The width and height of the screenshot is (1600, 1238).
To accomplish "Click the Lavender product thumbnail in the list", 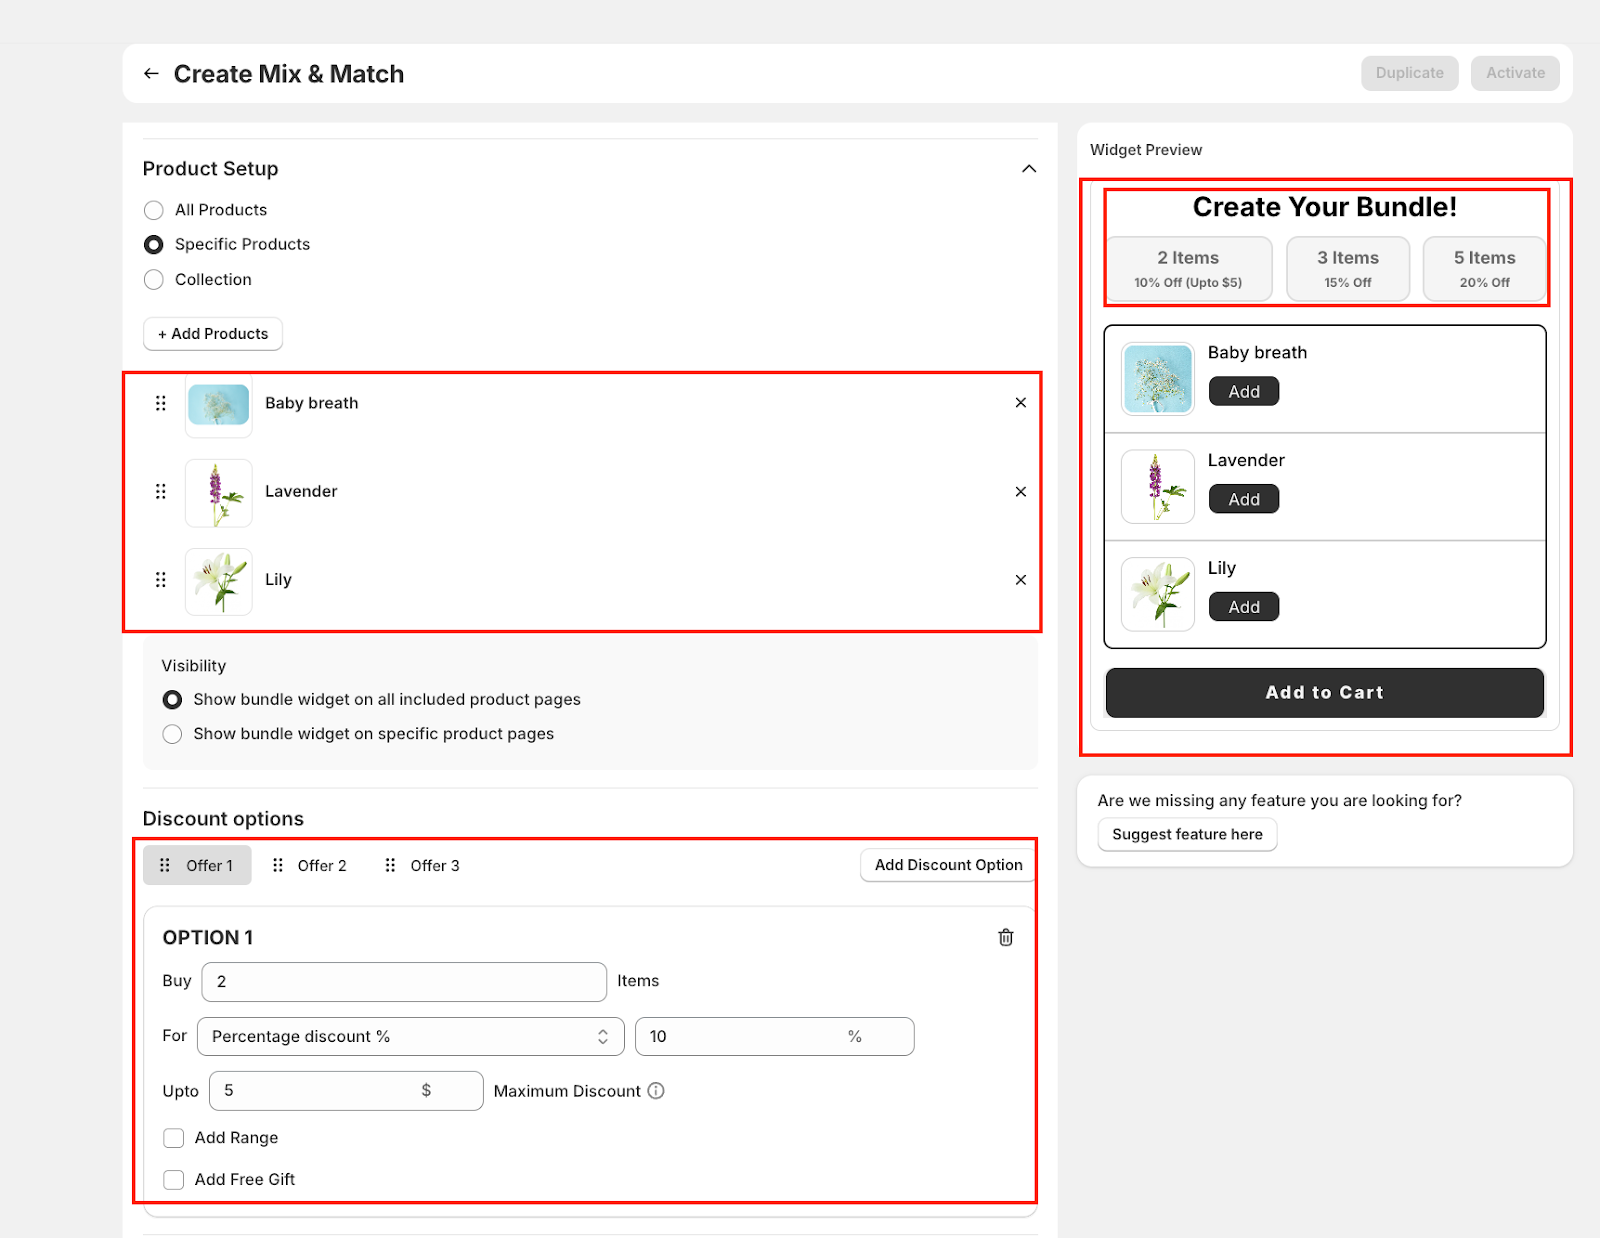I will [x=219, y=493].
